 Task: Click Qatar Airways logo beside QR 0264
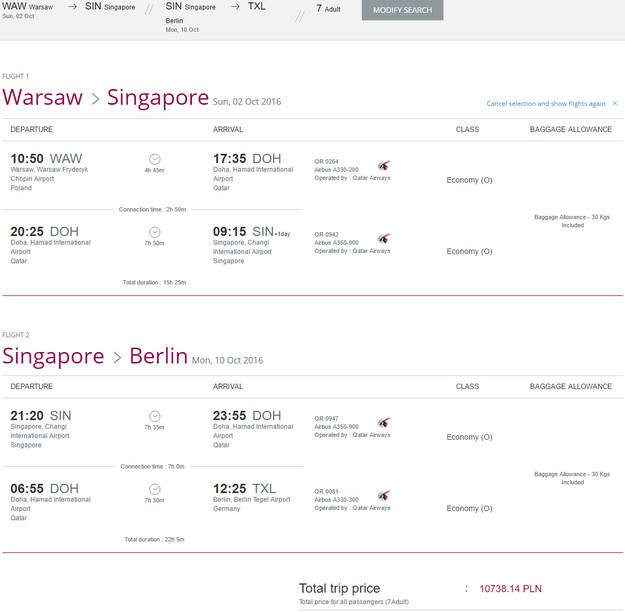384,165
